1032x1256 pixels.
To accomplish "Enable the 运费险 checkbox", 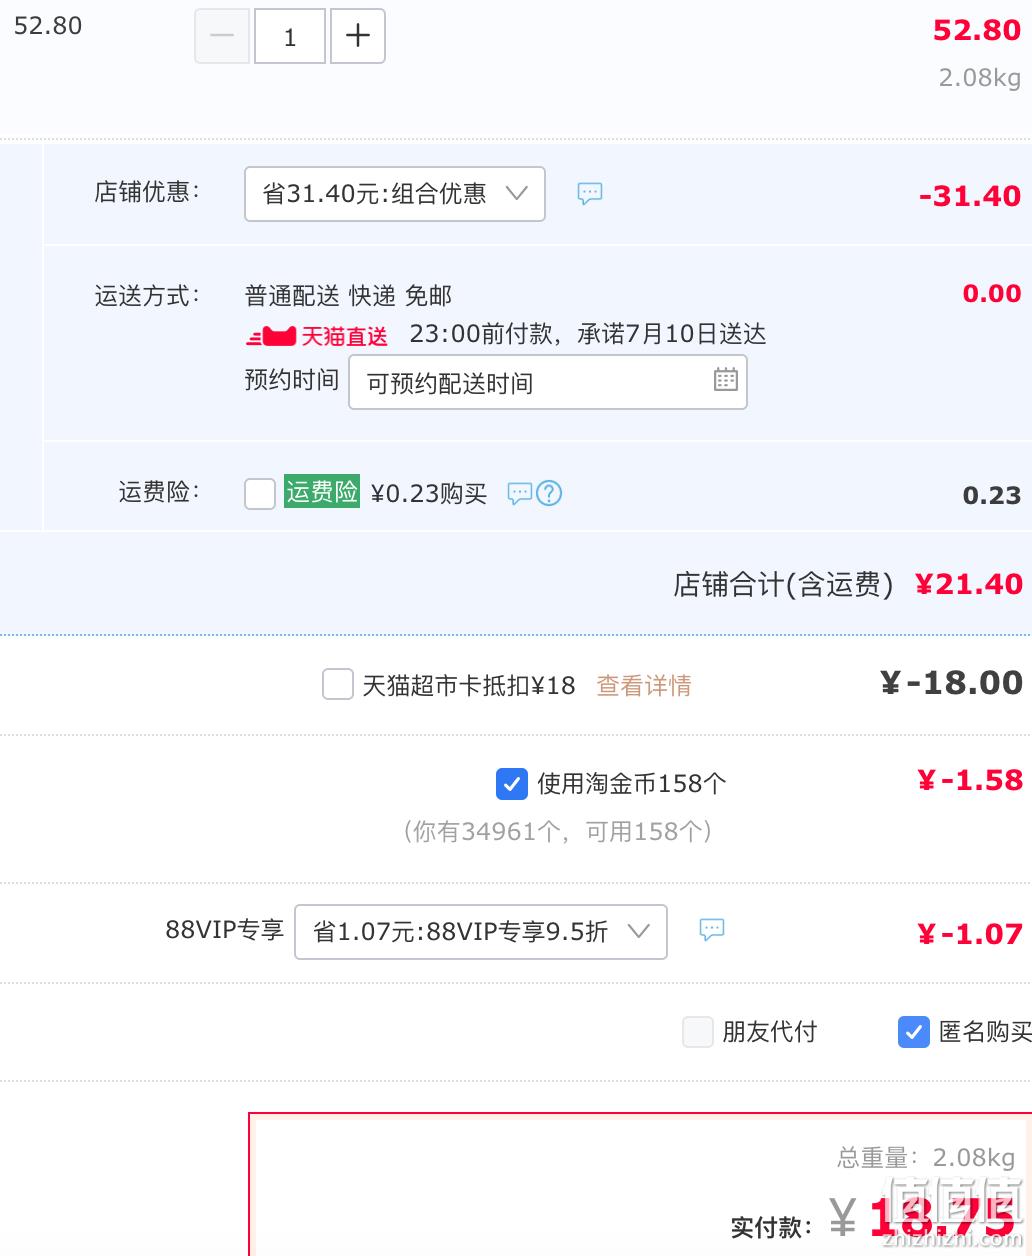I will point(260,493).
